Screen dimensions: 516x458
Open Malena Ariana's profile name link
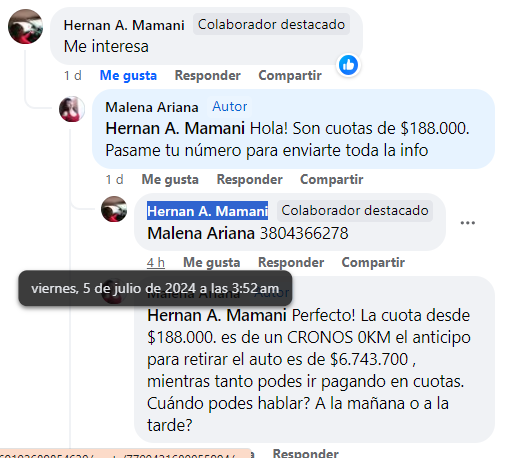click(x=152, y=107)
